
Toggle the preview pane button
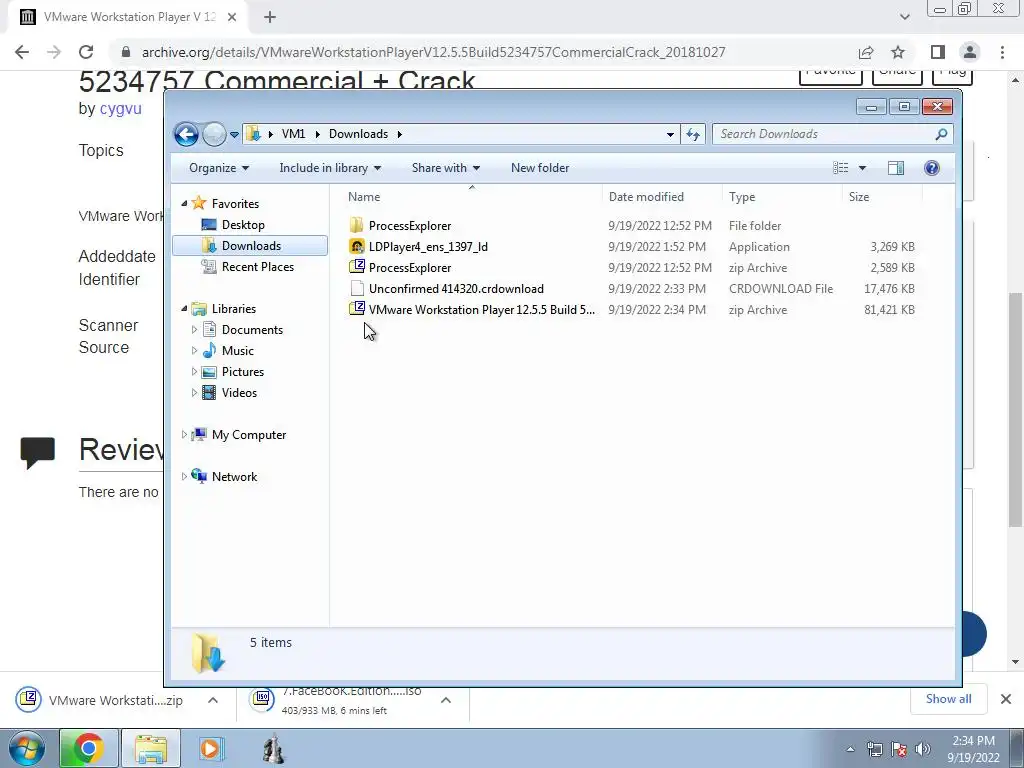coord(896,168)
